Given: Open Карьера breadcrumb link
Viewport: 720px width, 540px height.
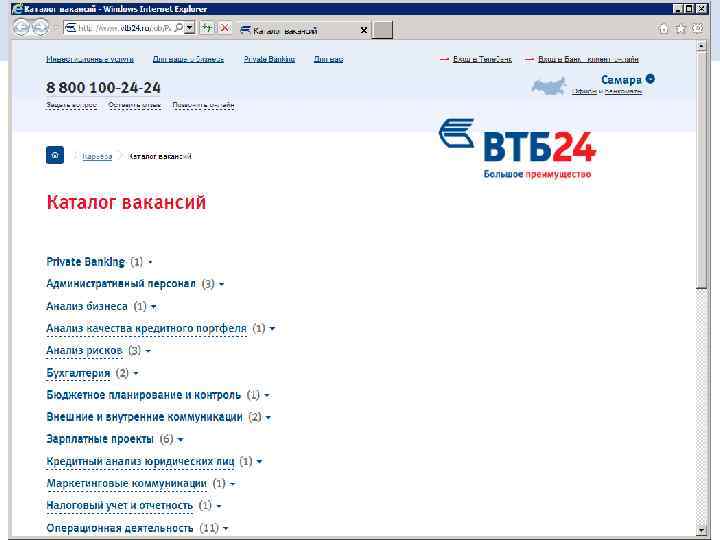Looking at the screenshot, I should pos(97,157).
